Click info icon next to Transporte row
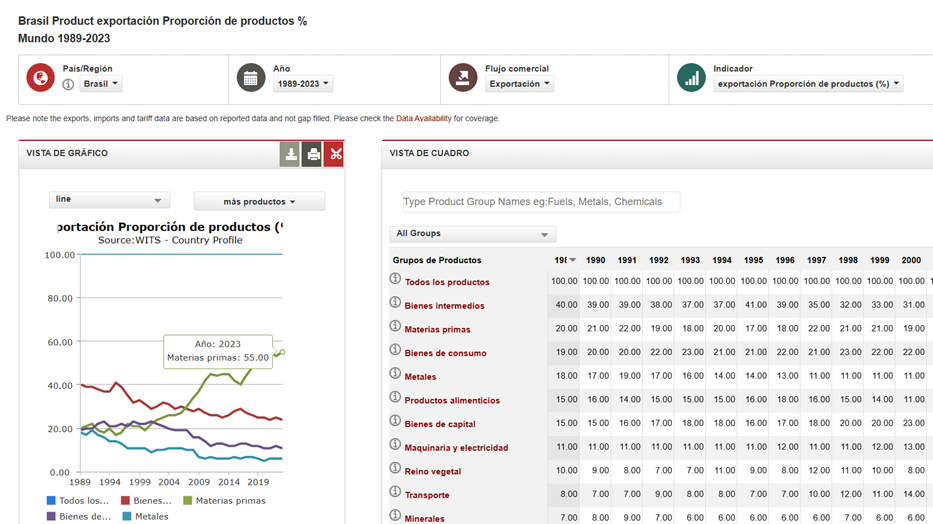Image resolution: width=933 pixels, height=524 pixels. coord(395,494)
